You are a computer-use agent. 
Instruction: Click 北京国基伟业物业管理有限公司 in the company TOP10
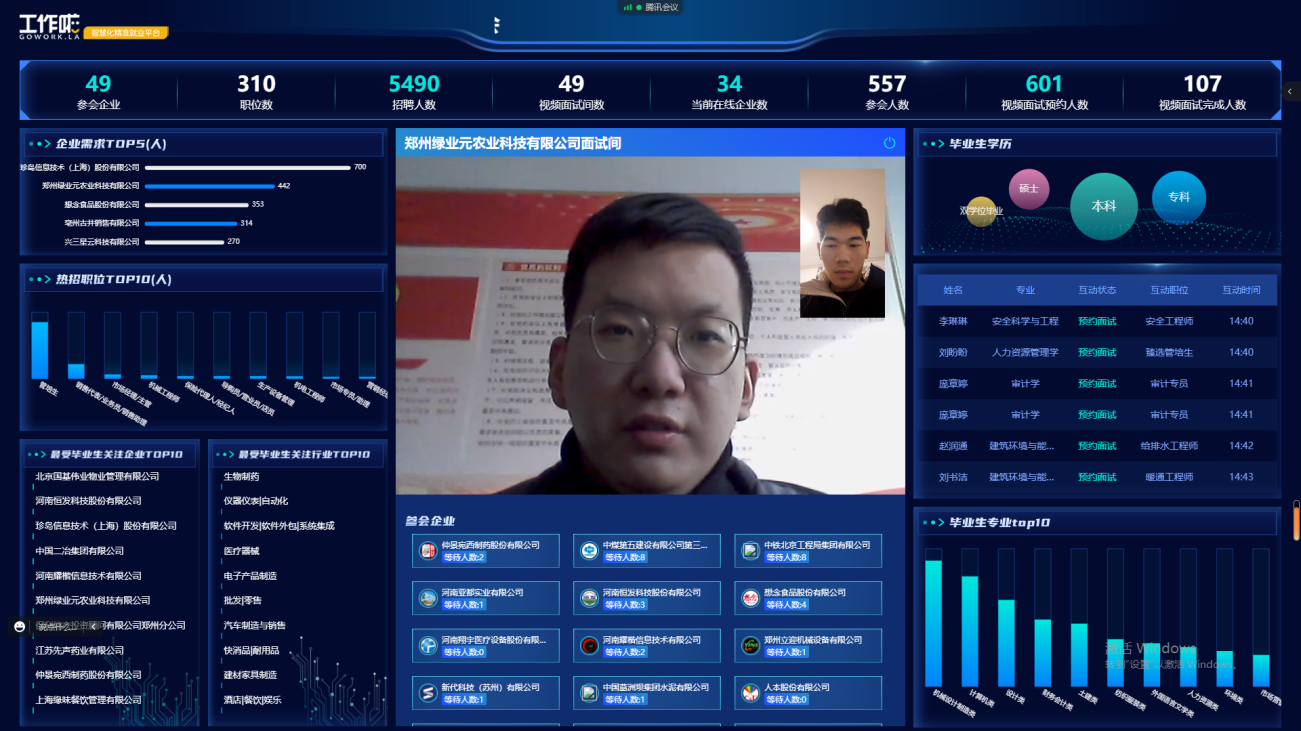(97, 477)
